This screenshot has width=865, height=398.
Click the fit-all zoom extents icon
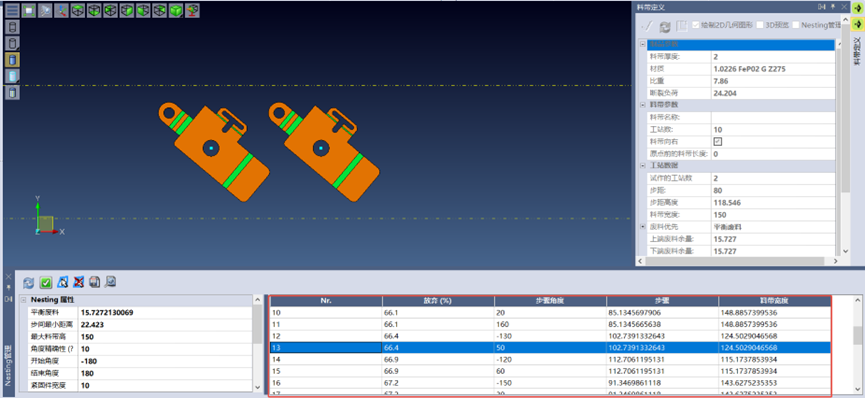click(x=29, y=10)
